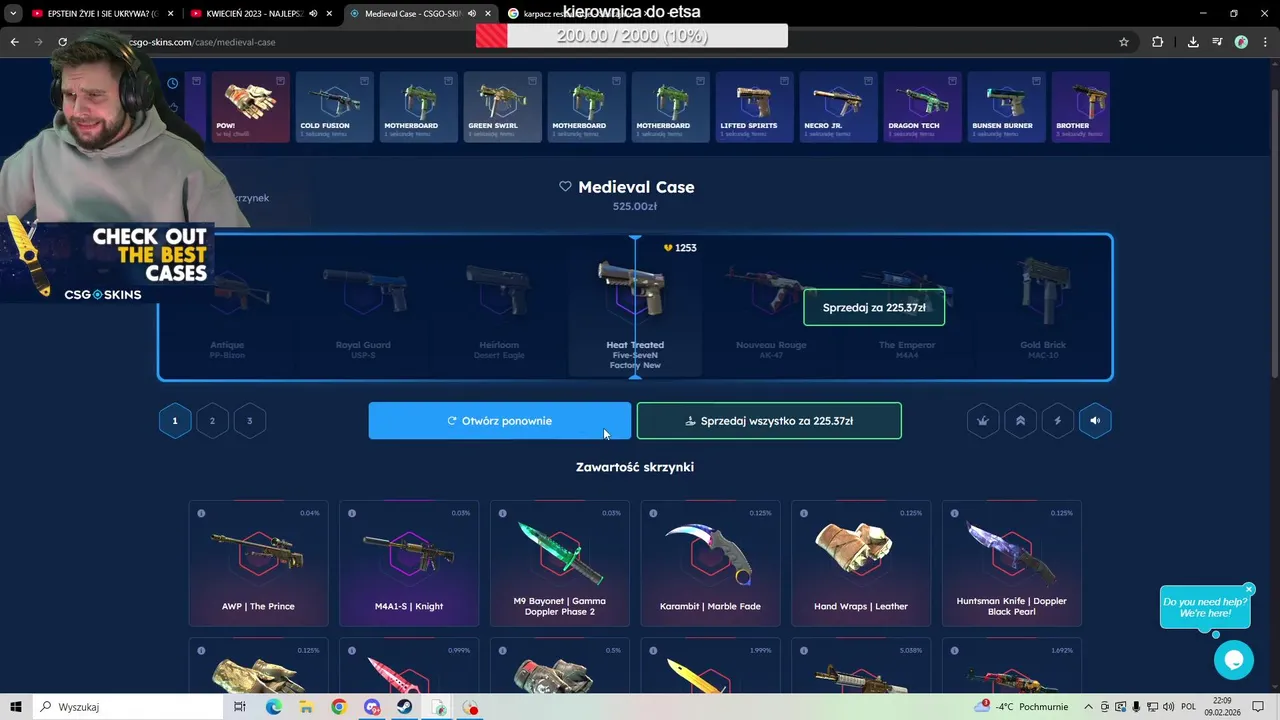Reload the page with the refresh icon

(62, 42)
